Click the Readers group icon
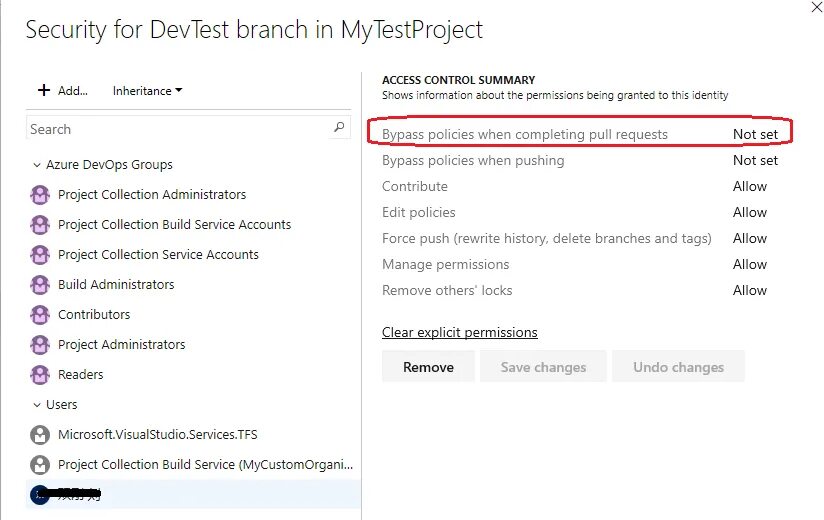The width and height of the screenshot is (824, 520). point(40,375)
